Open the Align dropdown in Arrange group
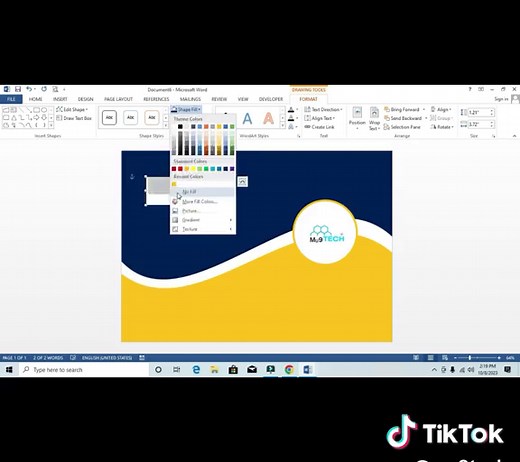Image resolution: width=520 pixels, height=462 pixels. (441, 109)
